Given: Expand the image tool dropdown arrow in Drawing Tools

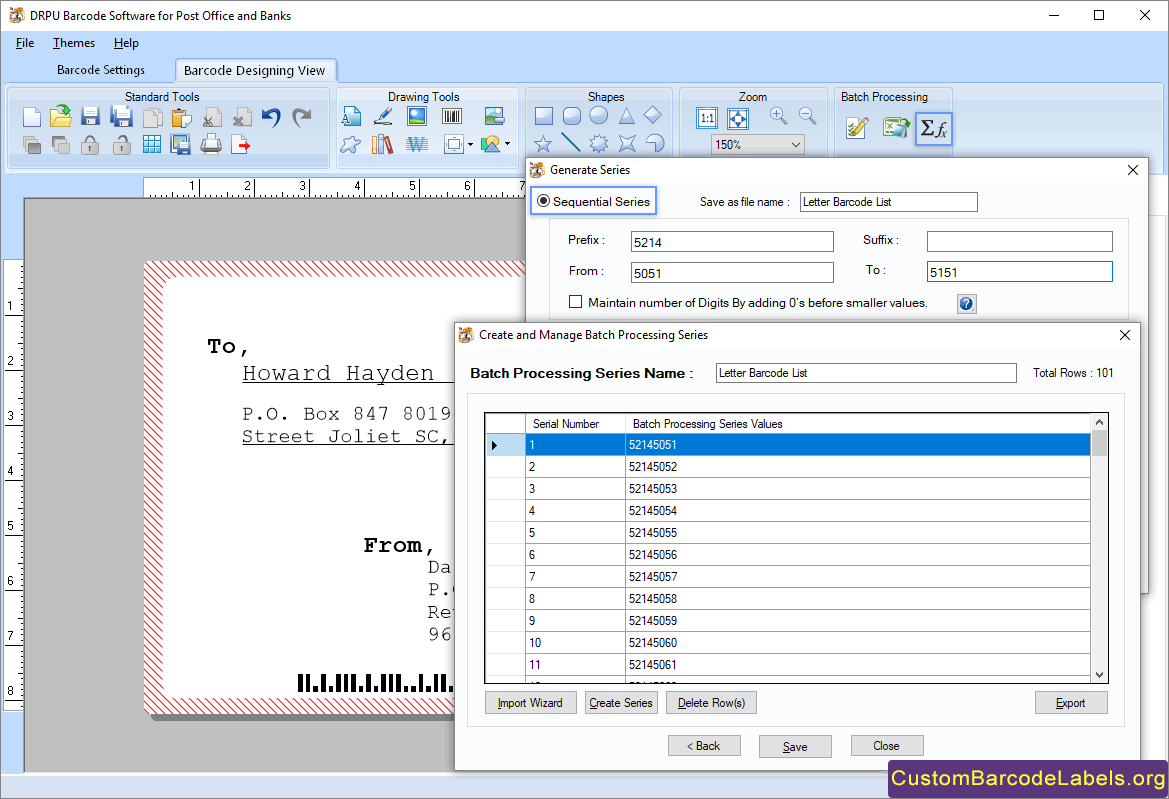Looking at the screenshot, I should 507,145.
